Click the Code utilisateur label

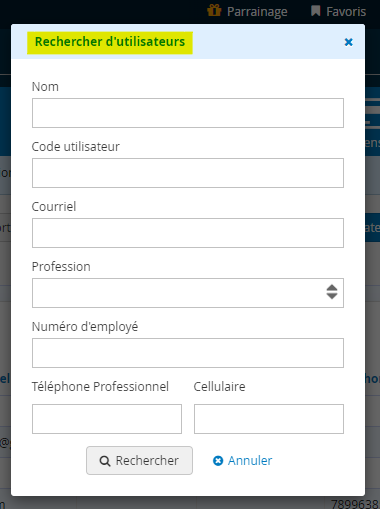click(76, 146)
